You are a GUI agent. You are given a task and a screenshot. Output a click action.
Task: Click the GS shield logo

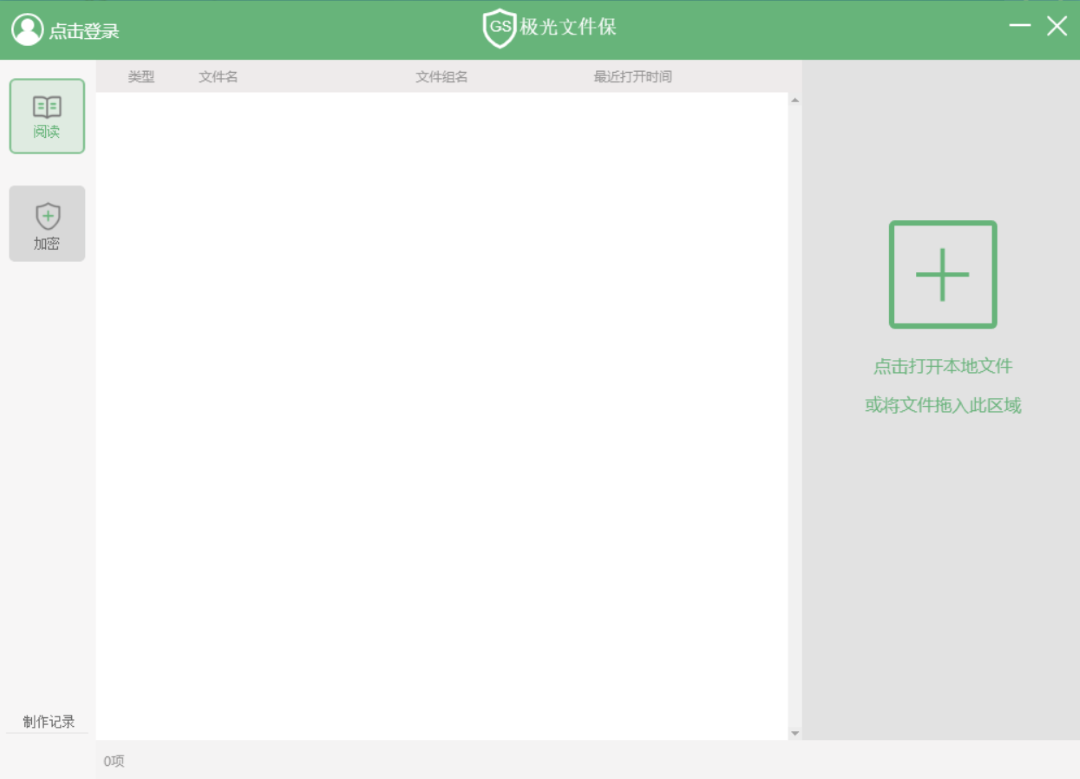tap(499, 28)
